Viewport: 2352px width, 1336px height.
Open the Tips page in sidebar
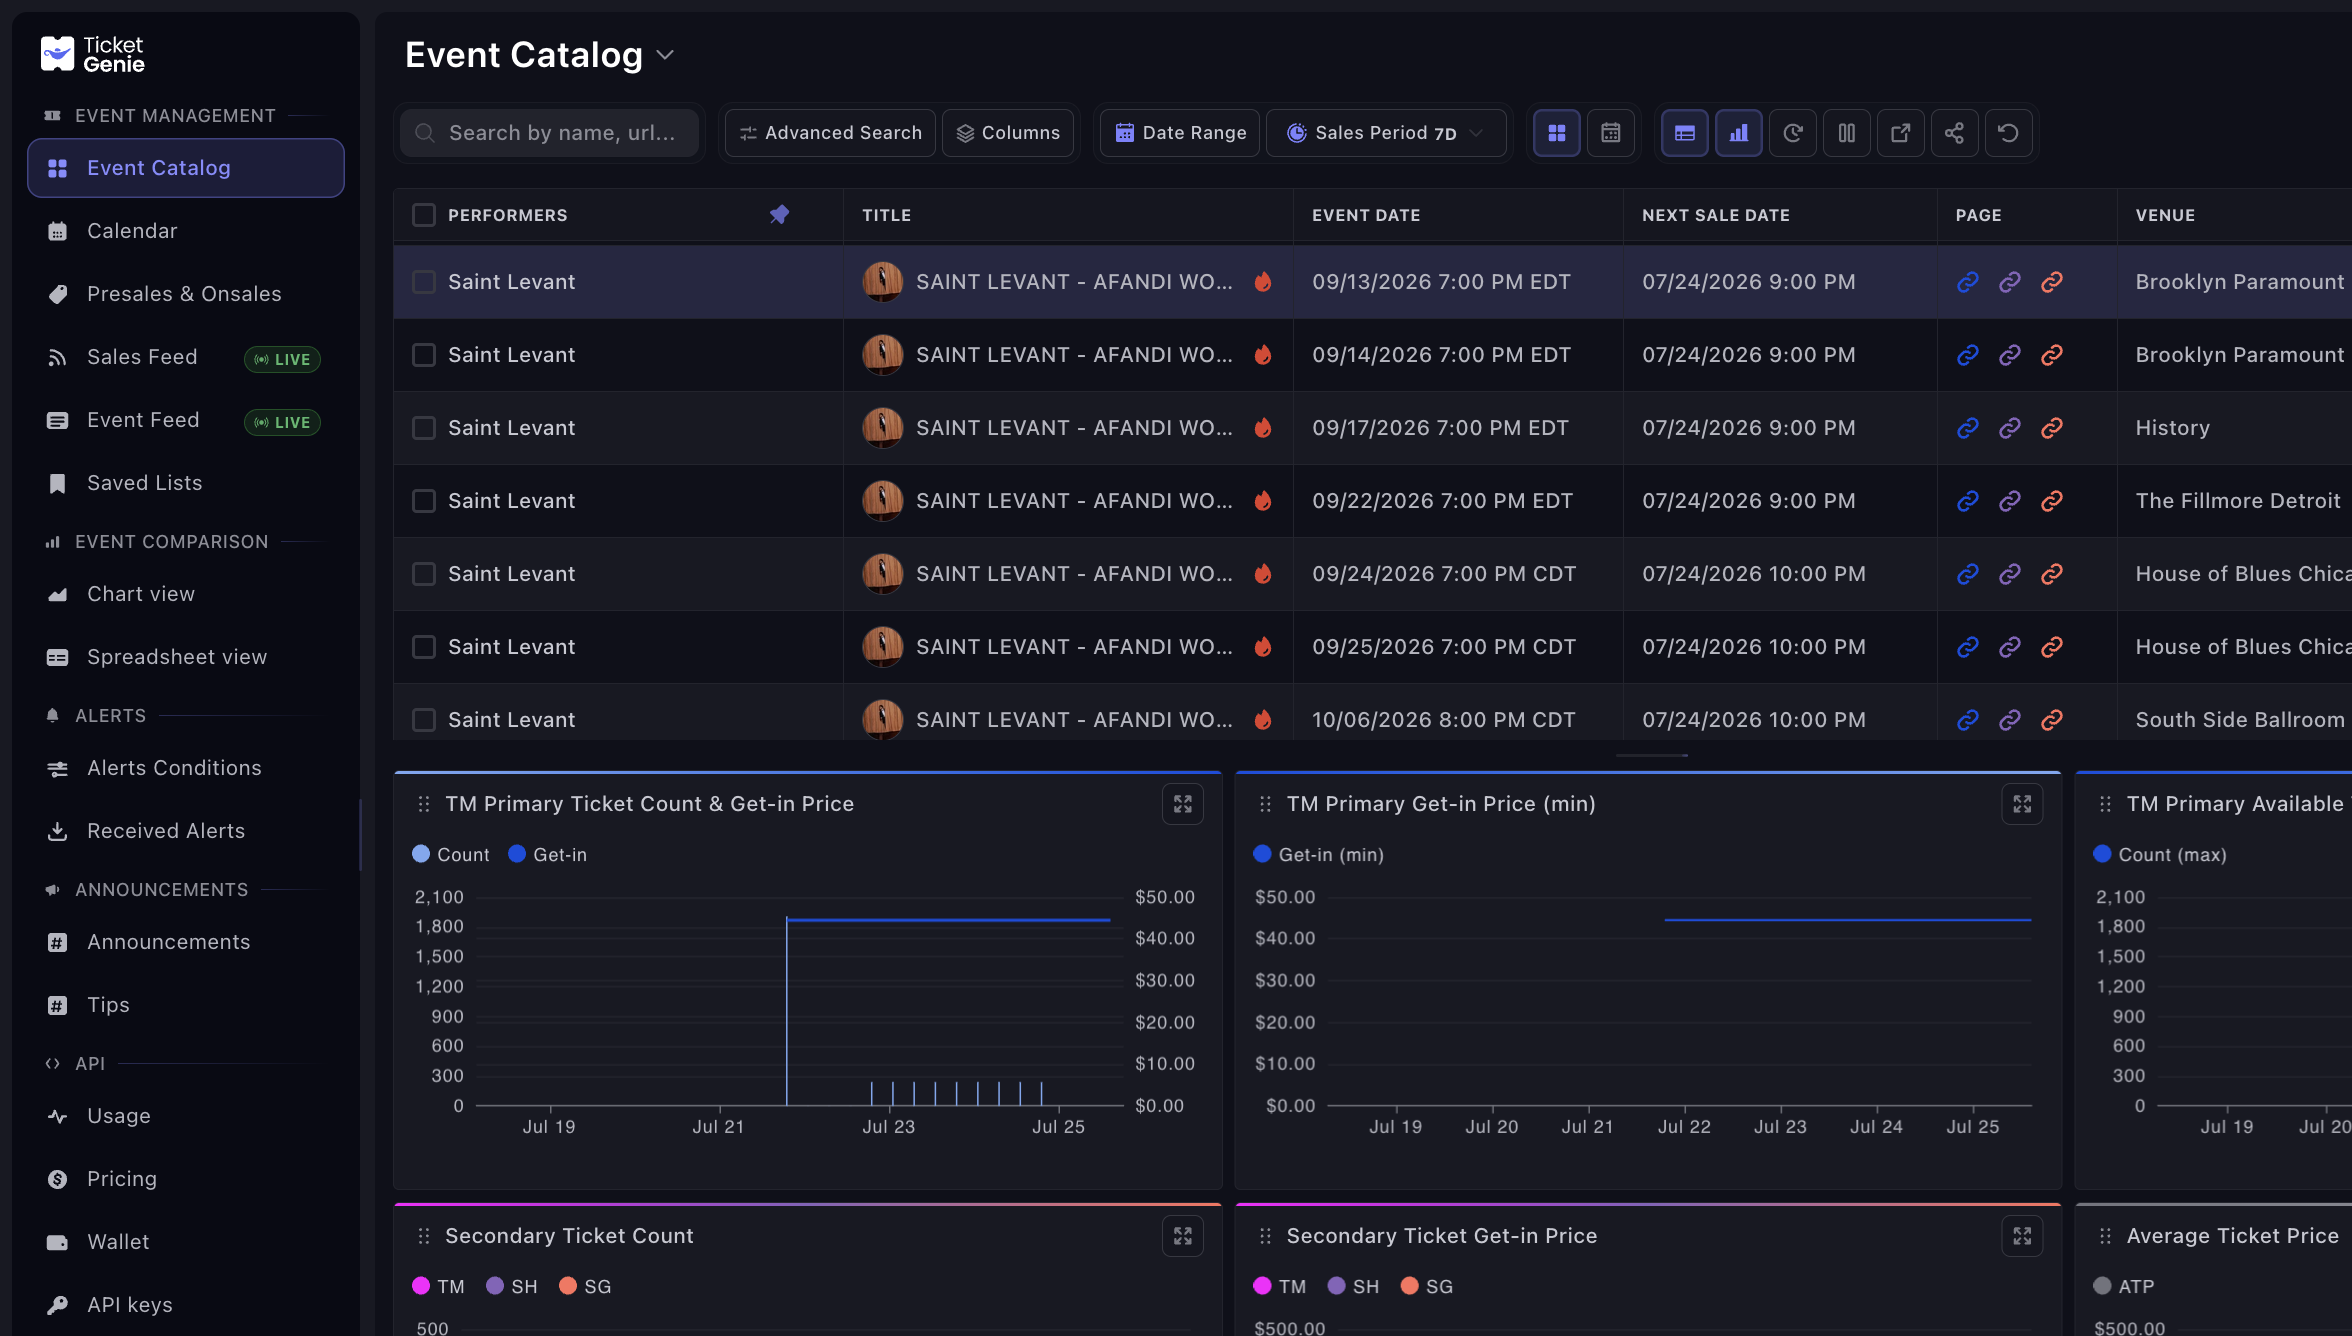[186, 1005]
